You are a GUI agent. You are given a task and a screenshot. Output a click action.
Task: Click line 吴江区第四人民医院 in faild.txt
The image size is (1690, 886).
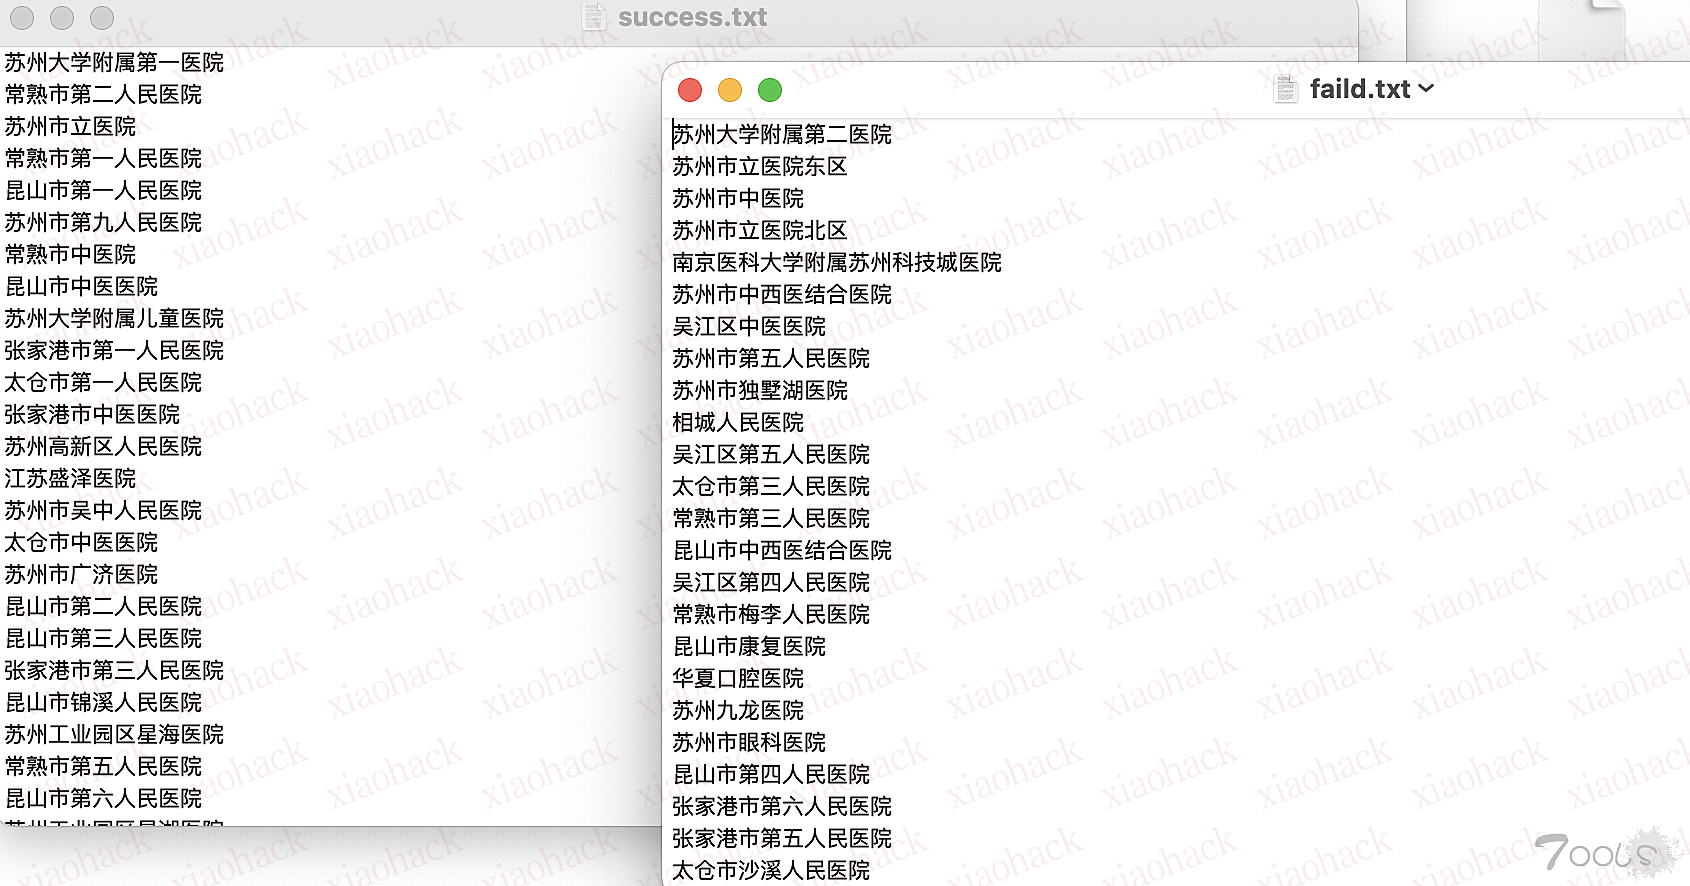pyautogui.click(x=771, y=582)
